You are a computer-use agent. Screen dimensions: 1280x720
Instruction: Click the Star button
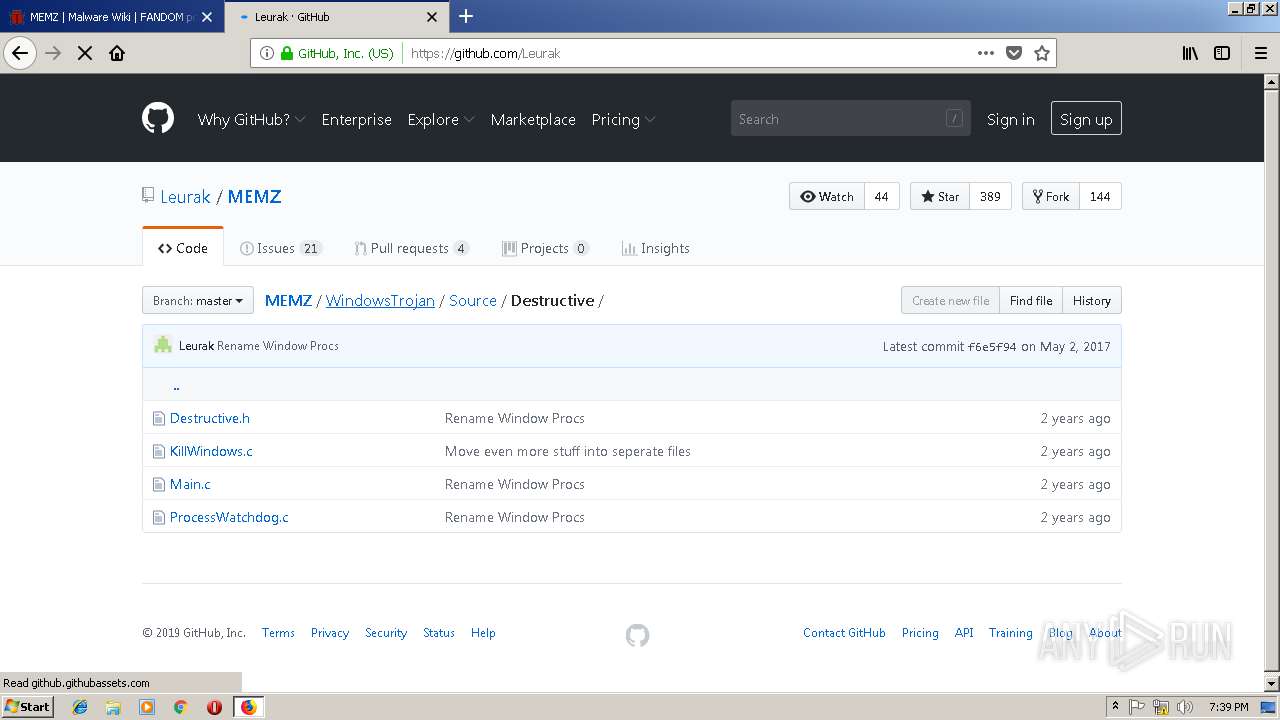(940, 196)
